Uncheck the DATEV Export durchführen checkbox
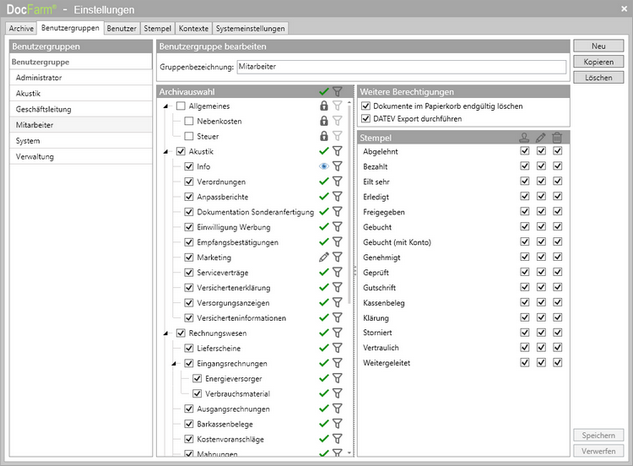The height and width of the screenshot is (466, 633). click(x=366, y=119)
